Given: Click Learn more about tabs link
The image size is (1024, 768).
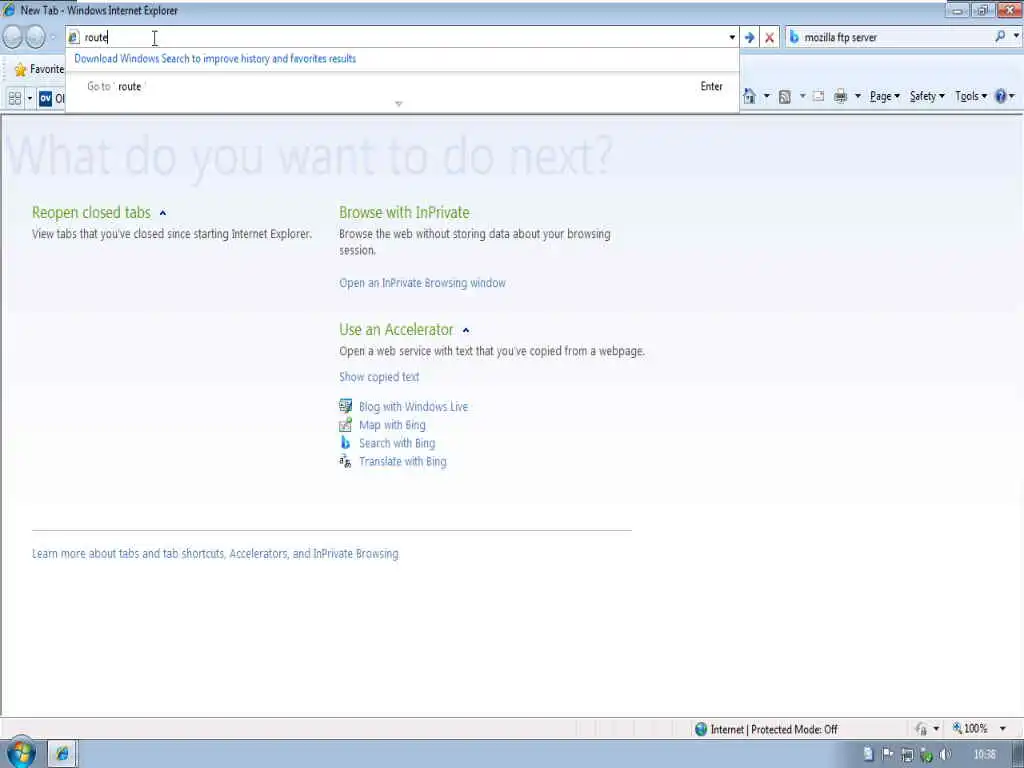Looking at the screenshot, I should click(215, 554).
